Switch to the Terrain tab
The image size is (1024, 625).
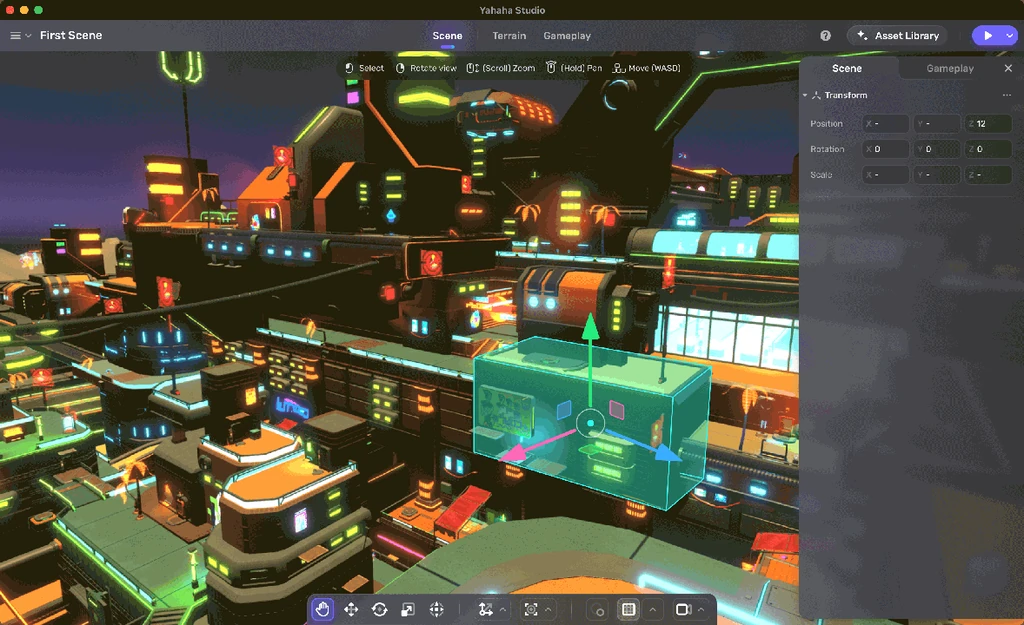[x=509, y=36]
